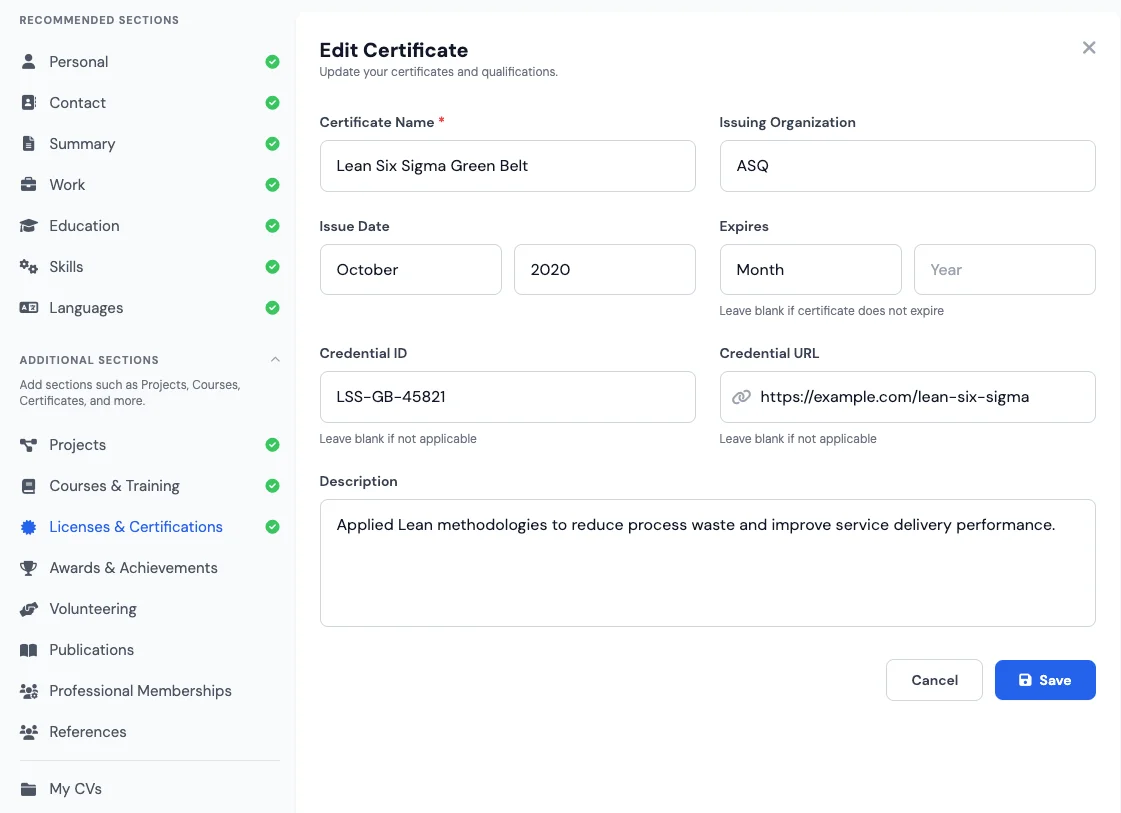This screenshot has width=1121, height=813.
Task: Collapse the Additional Sections chevron
Action: 275,360
